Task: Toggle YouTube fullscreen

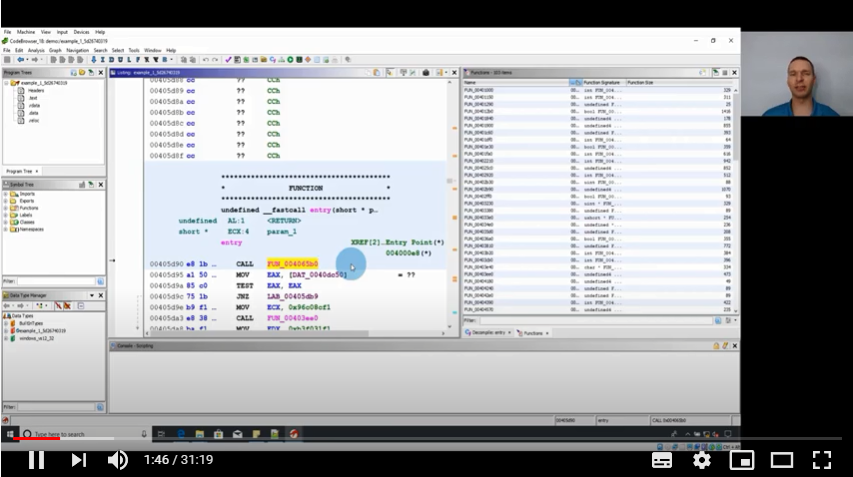Action: click(821, 460)
